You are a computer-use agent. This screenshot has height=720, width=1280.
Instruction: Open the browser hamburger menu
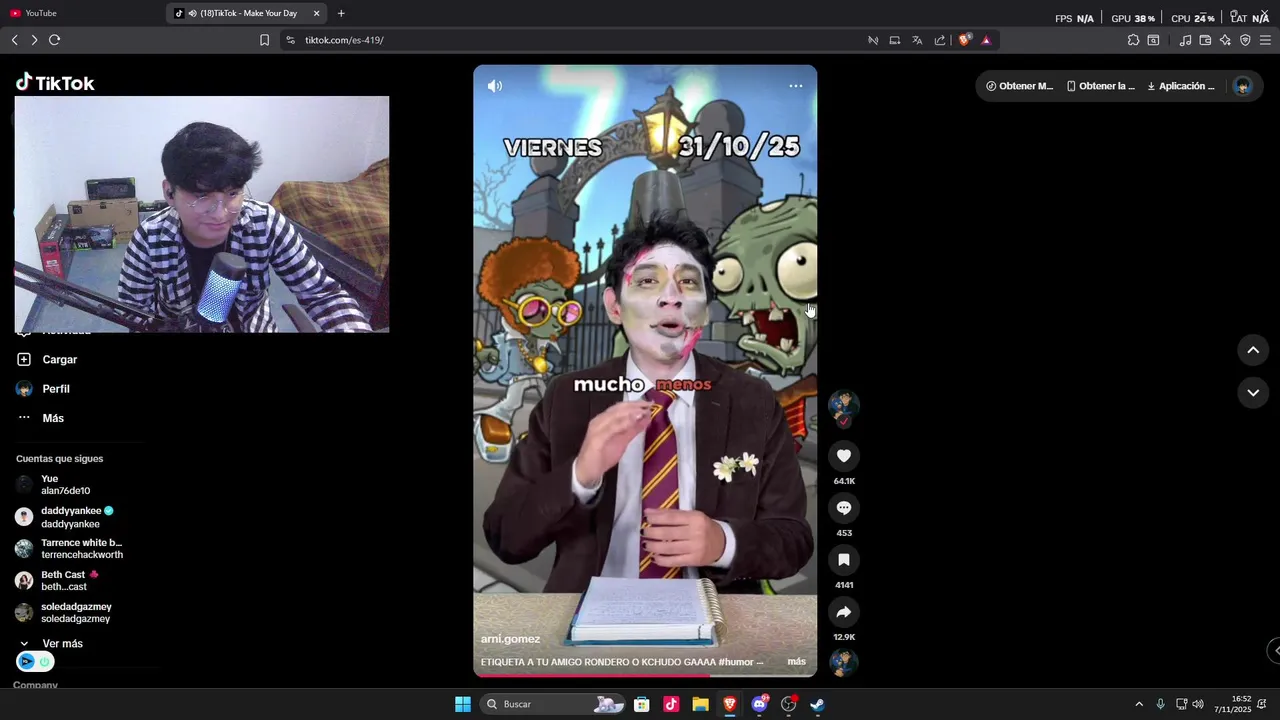[1265, 40]
